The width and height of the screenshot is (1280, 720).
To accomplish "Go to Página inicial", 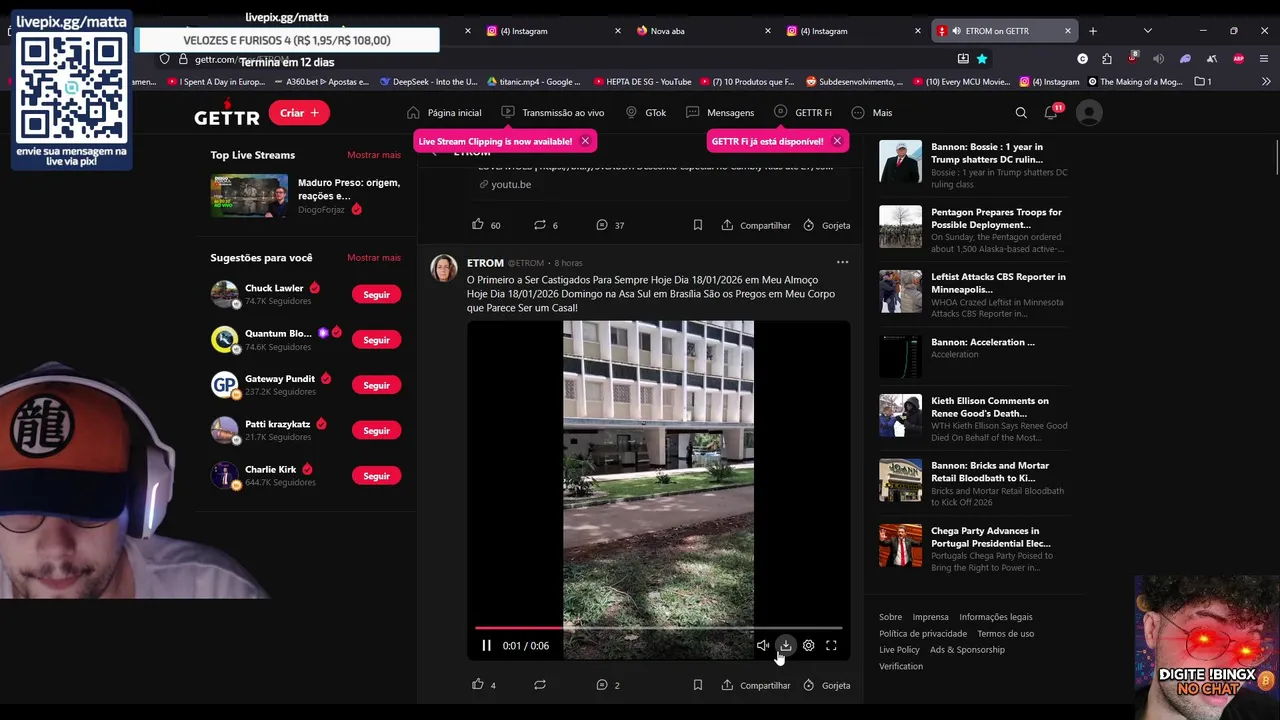I will tap(444, 113).
